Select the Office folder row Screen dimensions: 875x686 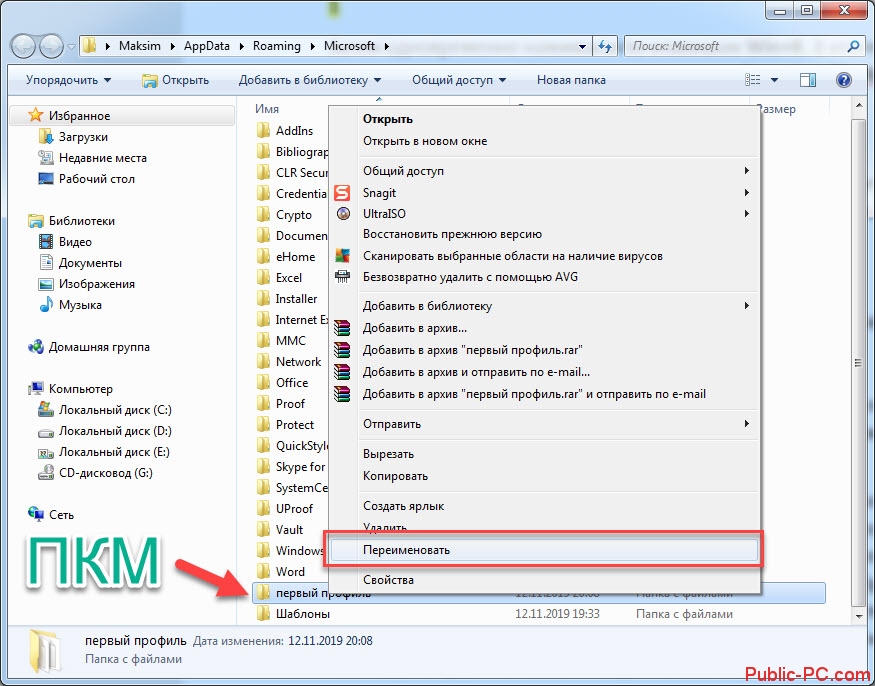pyautogui.click(x=291, y=382)
